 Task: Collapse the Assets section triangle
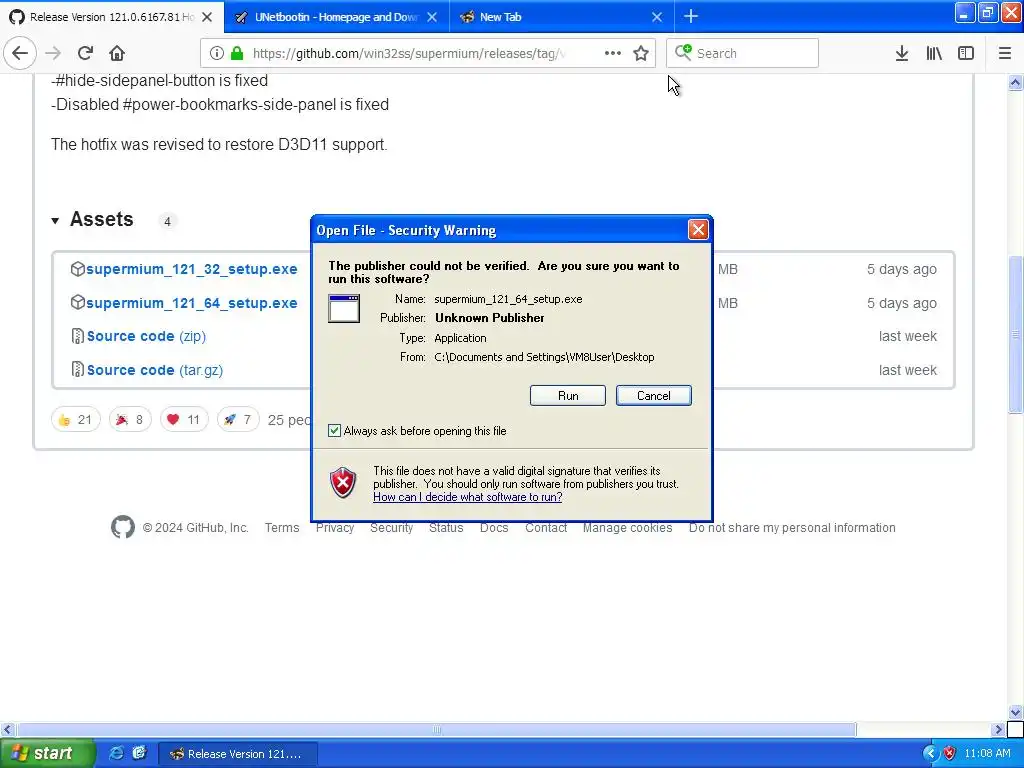(56, 221)
